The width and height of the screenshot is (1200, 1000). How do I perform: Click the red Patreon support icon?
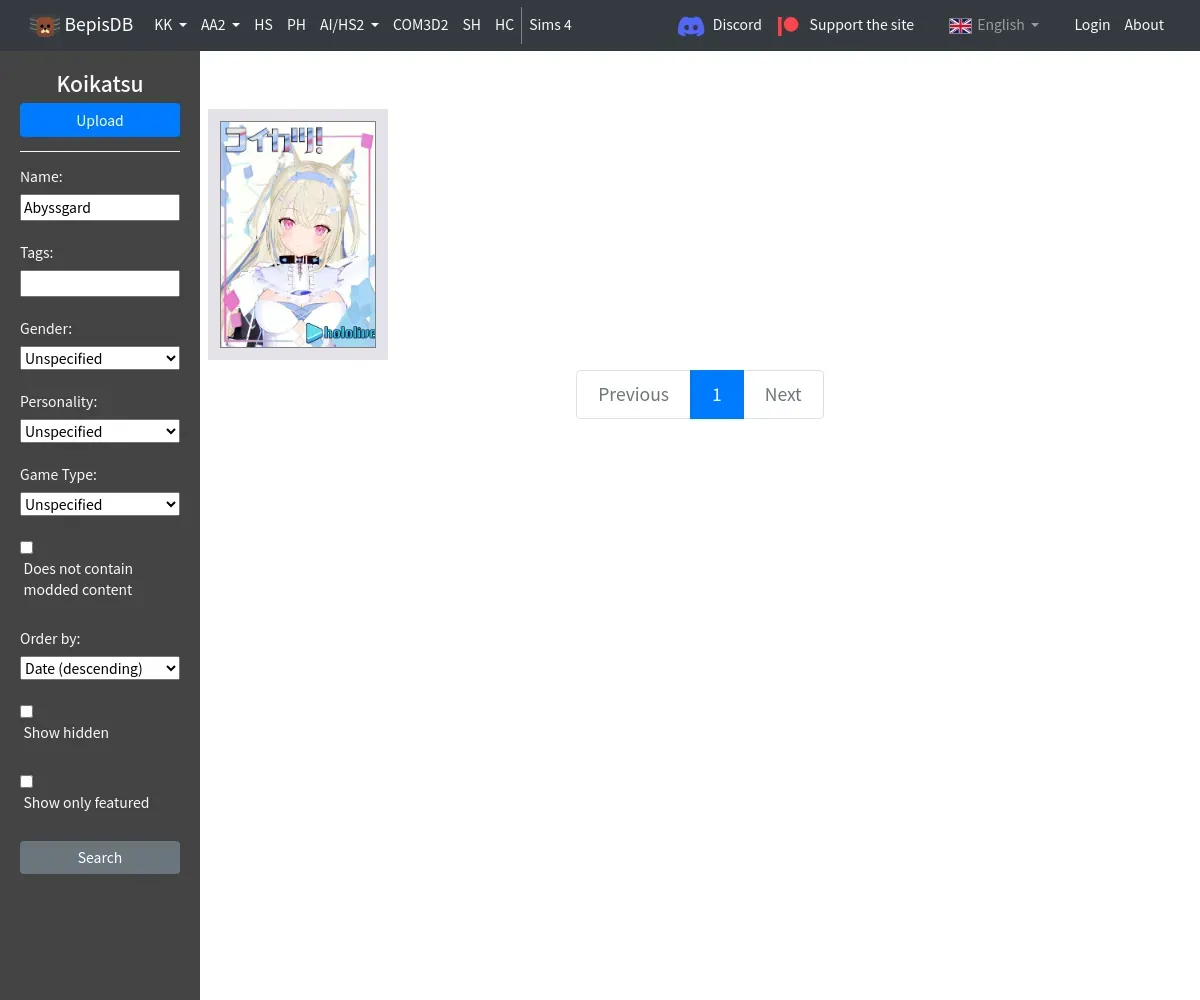point(788,25)
